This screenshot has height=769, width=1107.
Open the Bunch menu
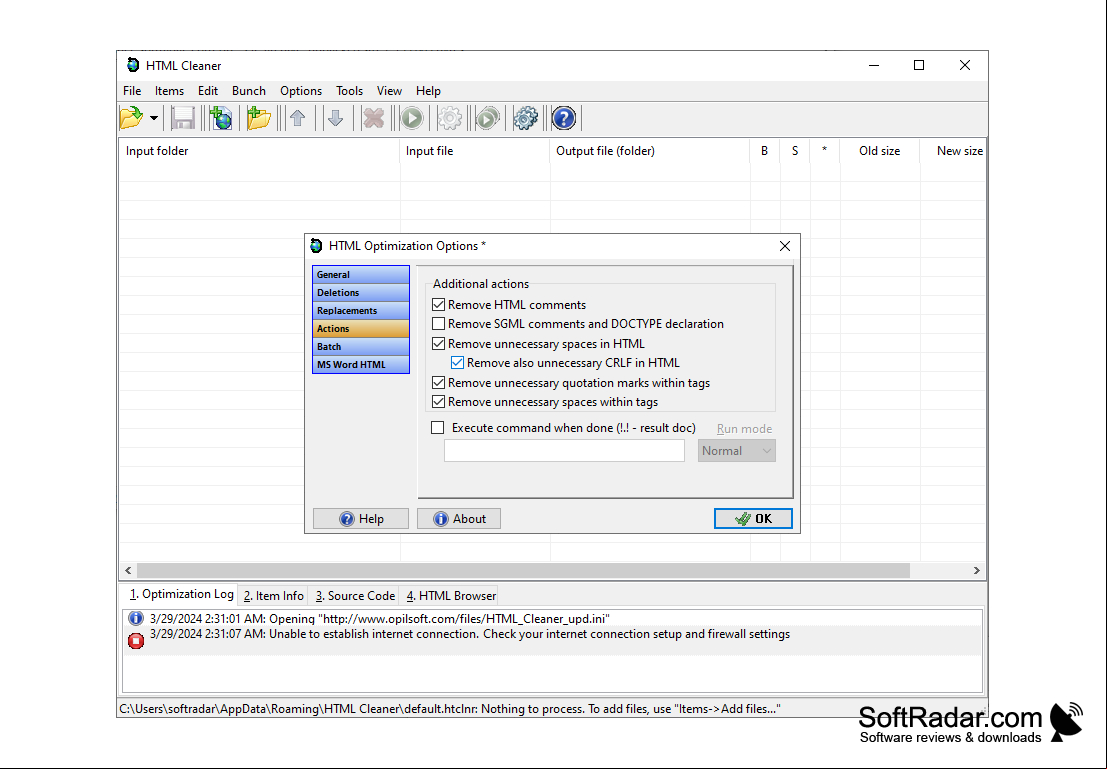(249, 91)
